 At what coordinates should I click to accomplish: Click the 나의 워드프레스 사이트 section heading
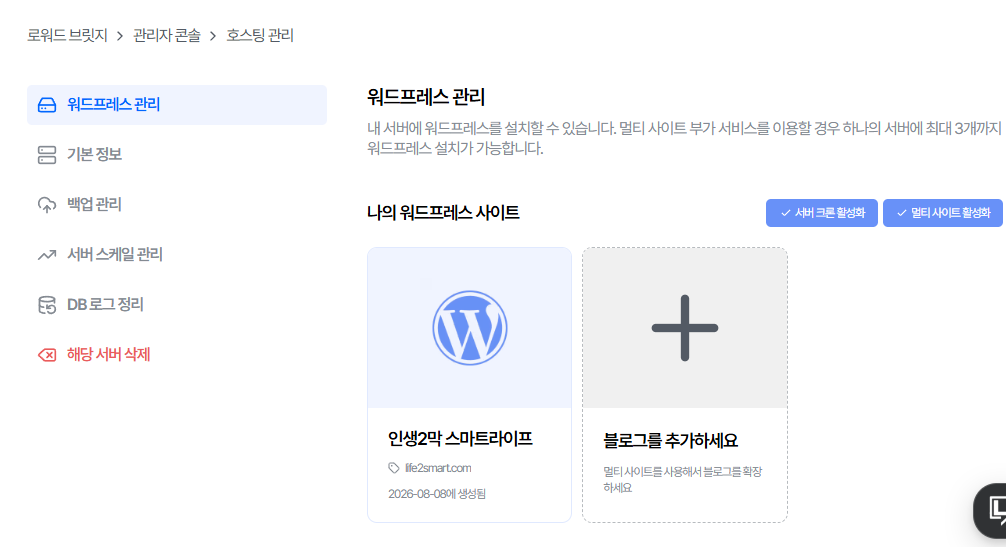(x=443, y=212)
